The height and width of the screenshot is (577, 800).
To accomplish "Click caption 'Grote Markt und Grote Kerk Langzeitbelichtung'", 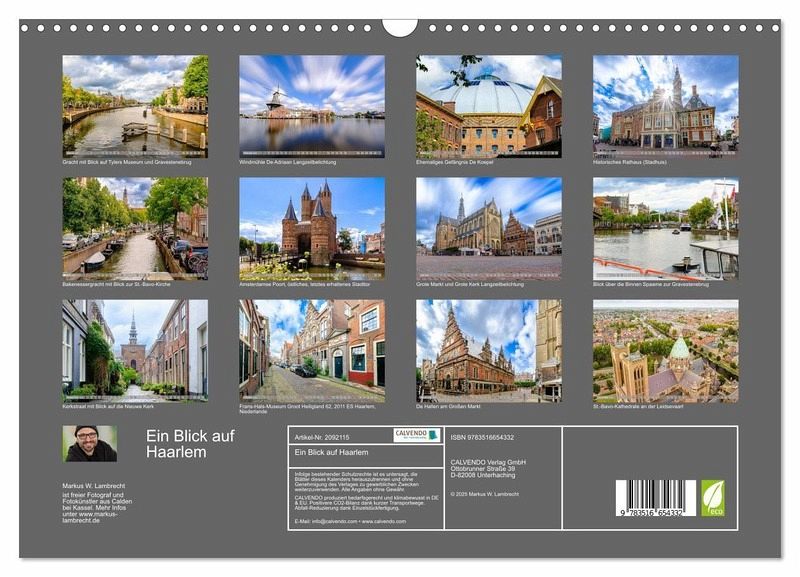I will pyautogui.click(x=470, y=284).
